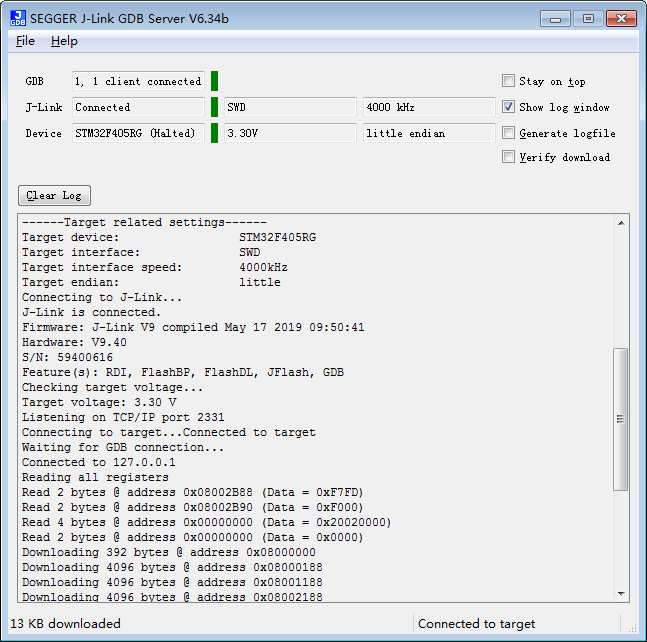Click the 3.30V voltage field

[290, 133]
